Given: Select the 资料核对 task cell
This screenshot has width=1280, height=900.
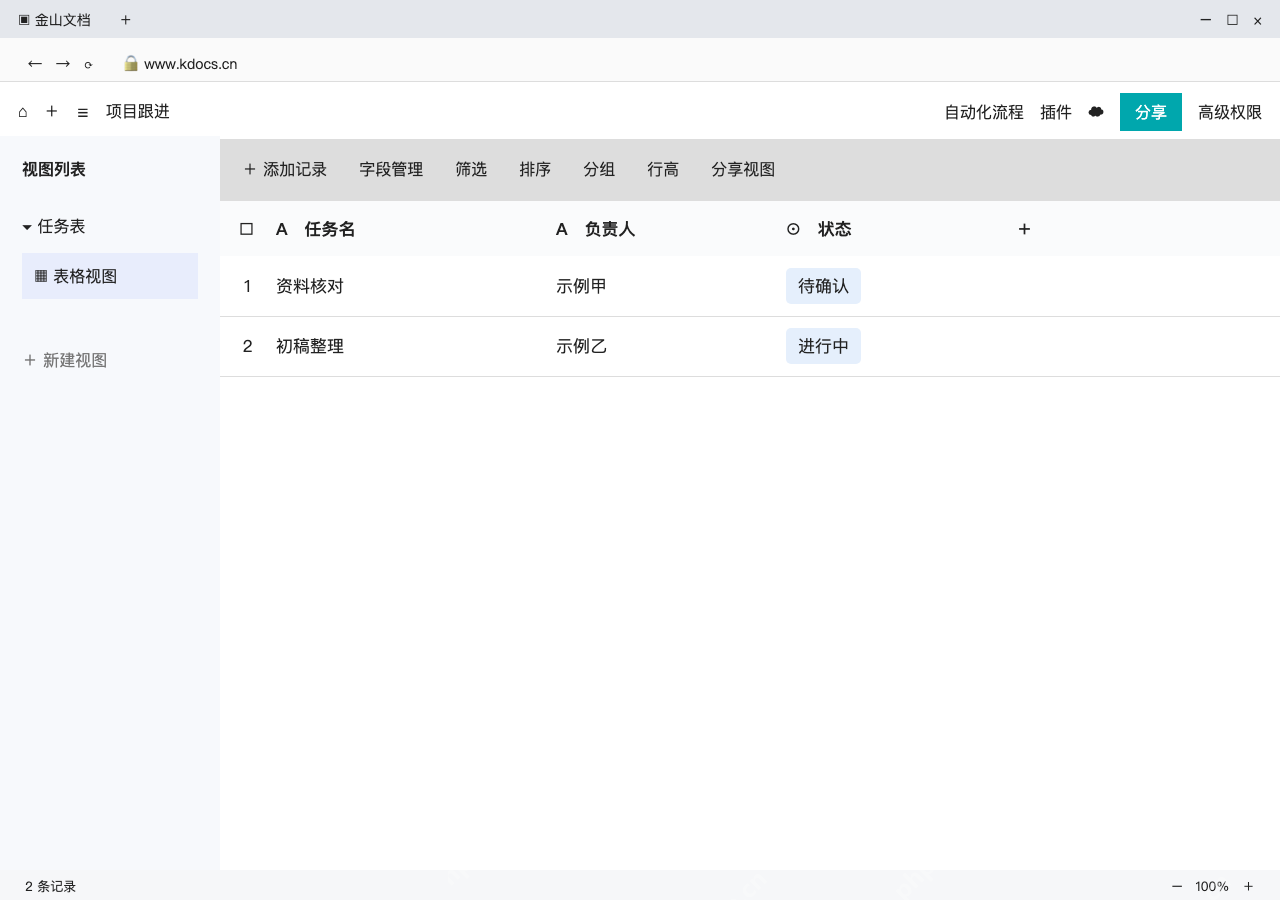Looking at the screenshot, I should click(310, 286).
